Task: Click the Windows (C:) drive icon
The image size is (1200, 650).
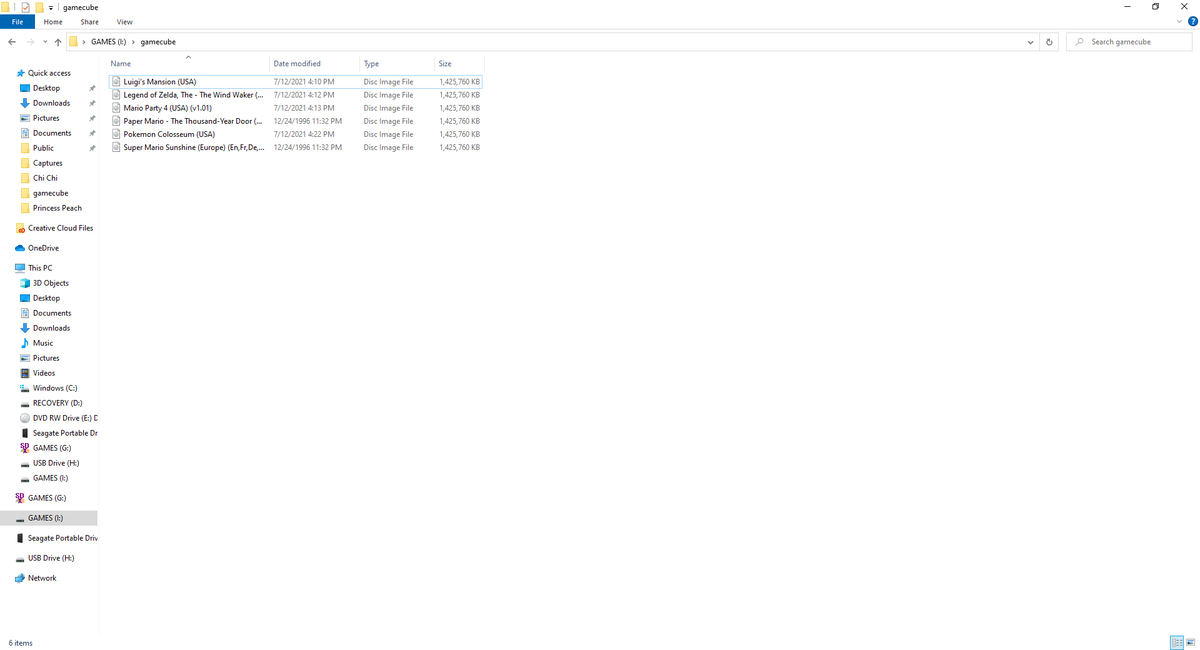Action: [25, 388]
